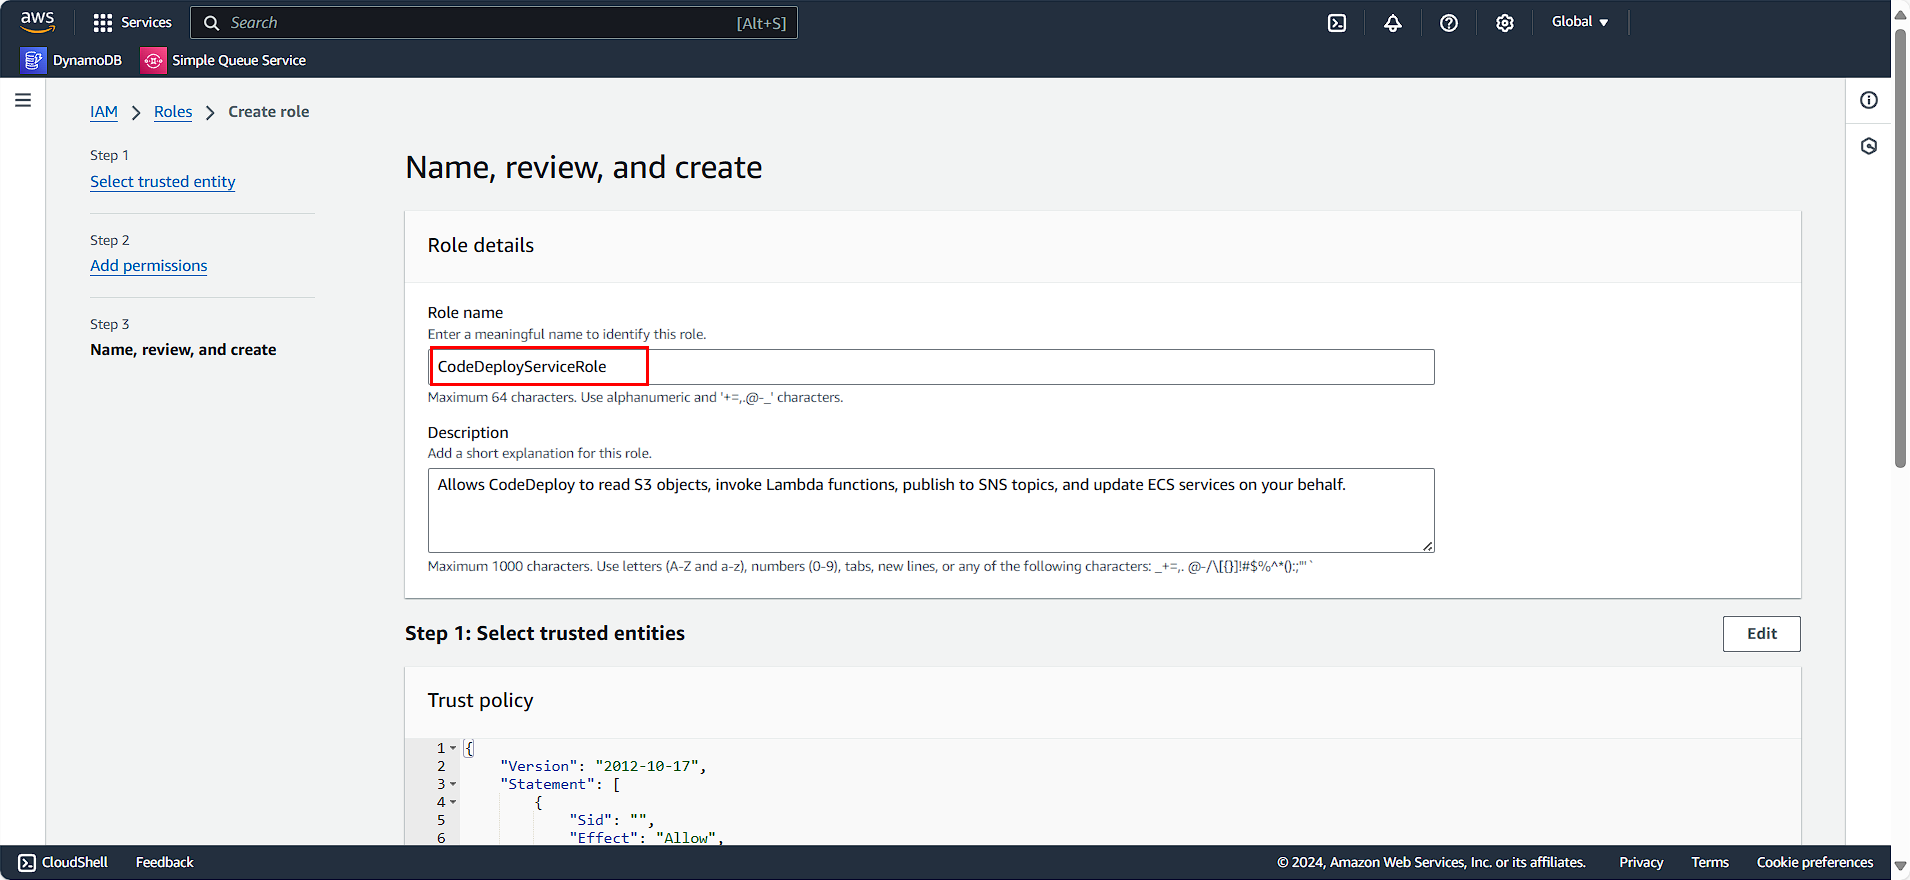Expand the Global region dropdown
The image size is (1910, 880).
[1580, 22]
